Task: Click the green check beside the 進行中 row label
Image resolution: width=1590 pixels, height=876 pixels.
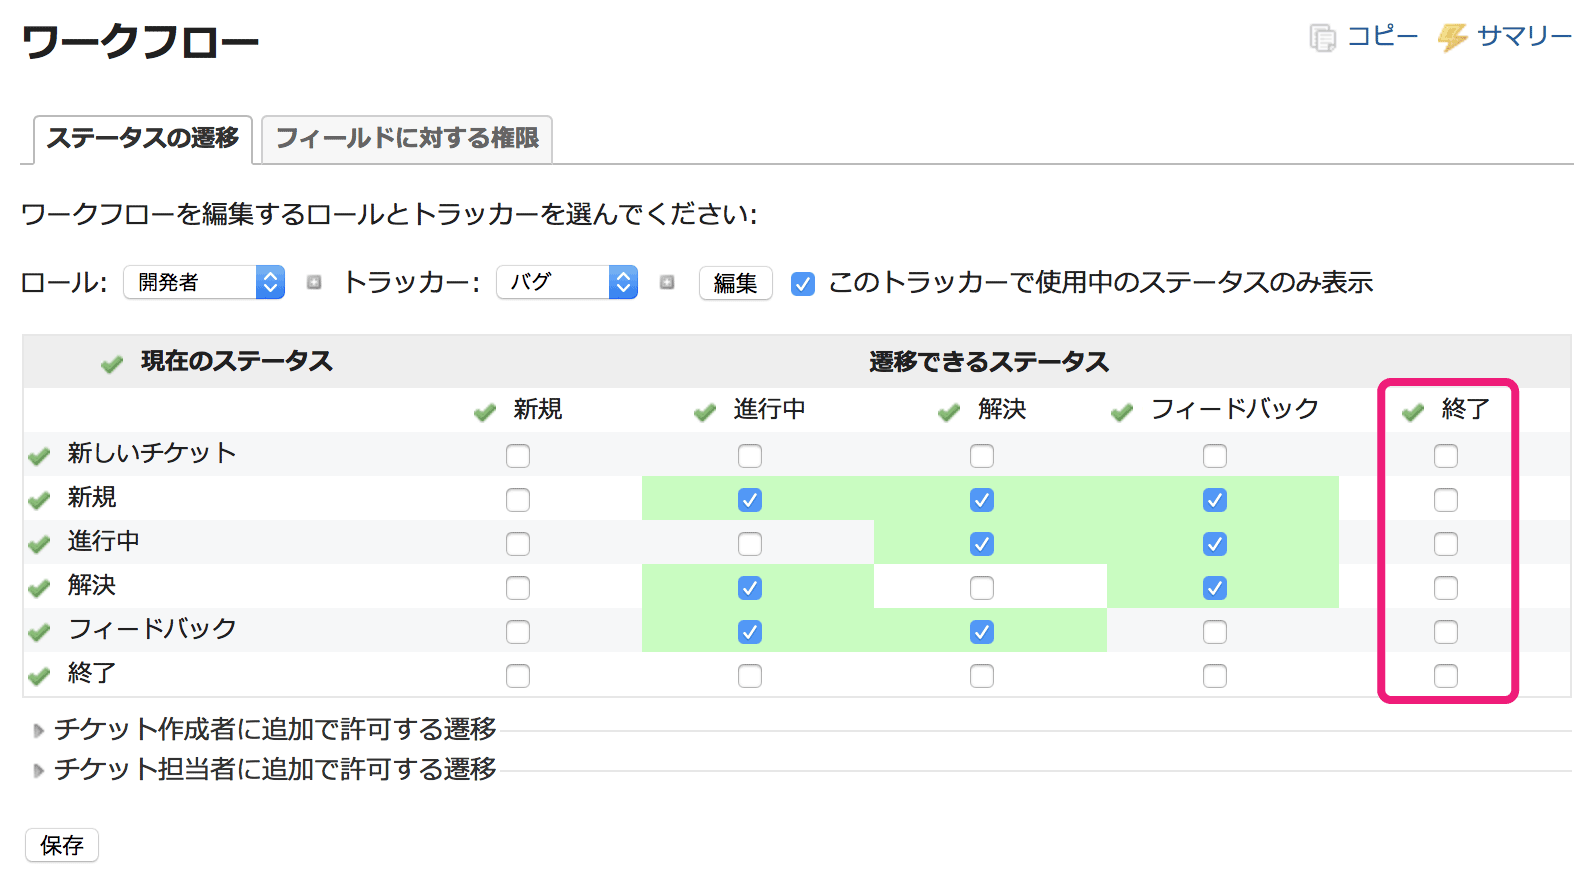Action: (39, 544)
